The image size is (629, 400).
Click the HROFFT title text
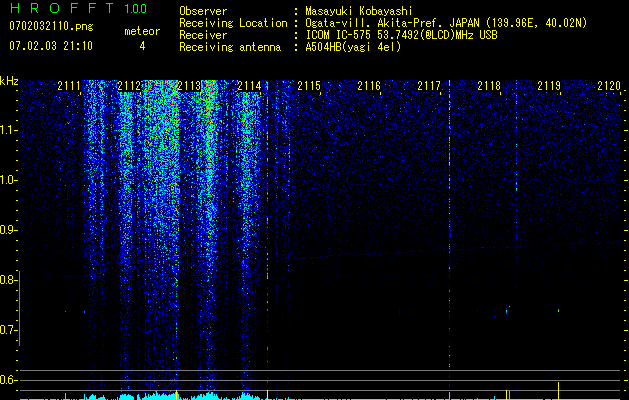pos(62,8)
